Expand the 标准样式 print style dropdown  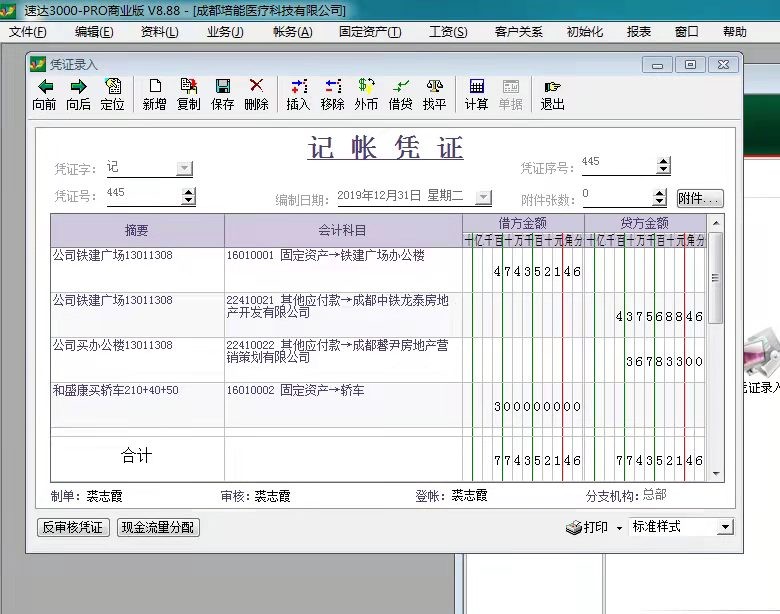pos(725,527)
